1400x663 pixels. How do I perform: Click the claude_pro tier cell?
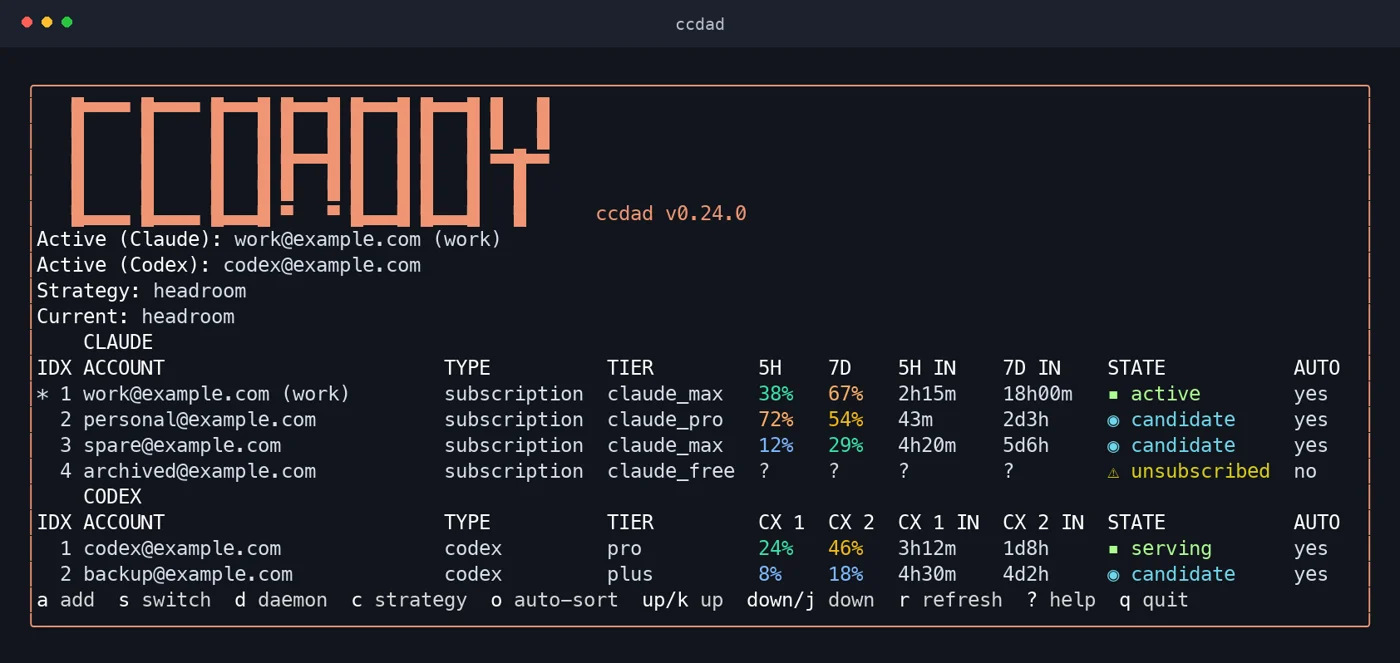(x=665, y=420)
